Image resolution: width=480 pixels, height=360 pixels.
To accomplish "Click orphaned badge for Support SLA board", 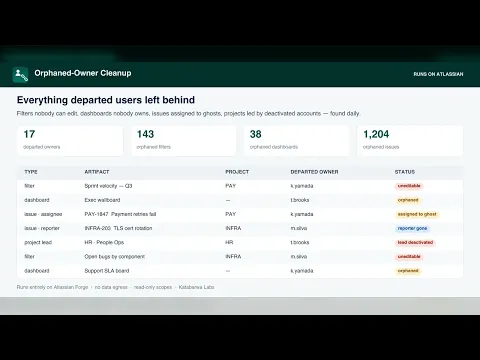I will pos(408,271).
